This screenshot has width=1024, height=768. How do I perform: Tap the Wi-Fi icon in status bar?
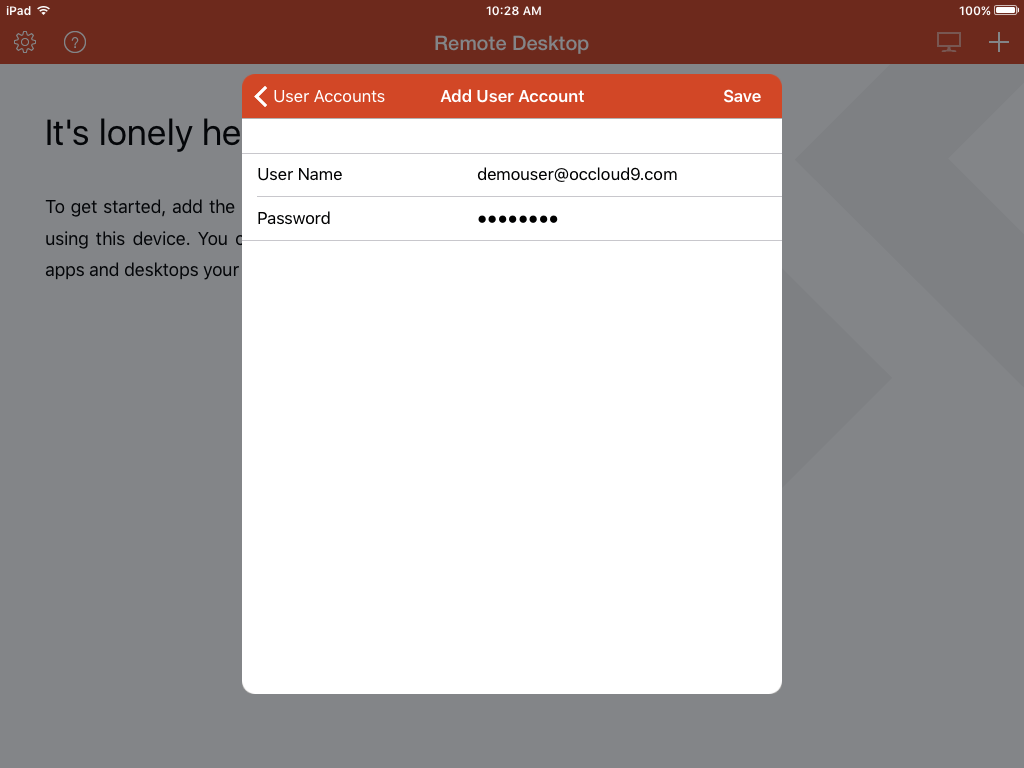pos(44,10)
